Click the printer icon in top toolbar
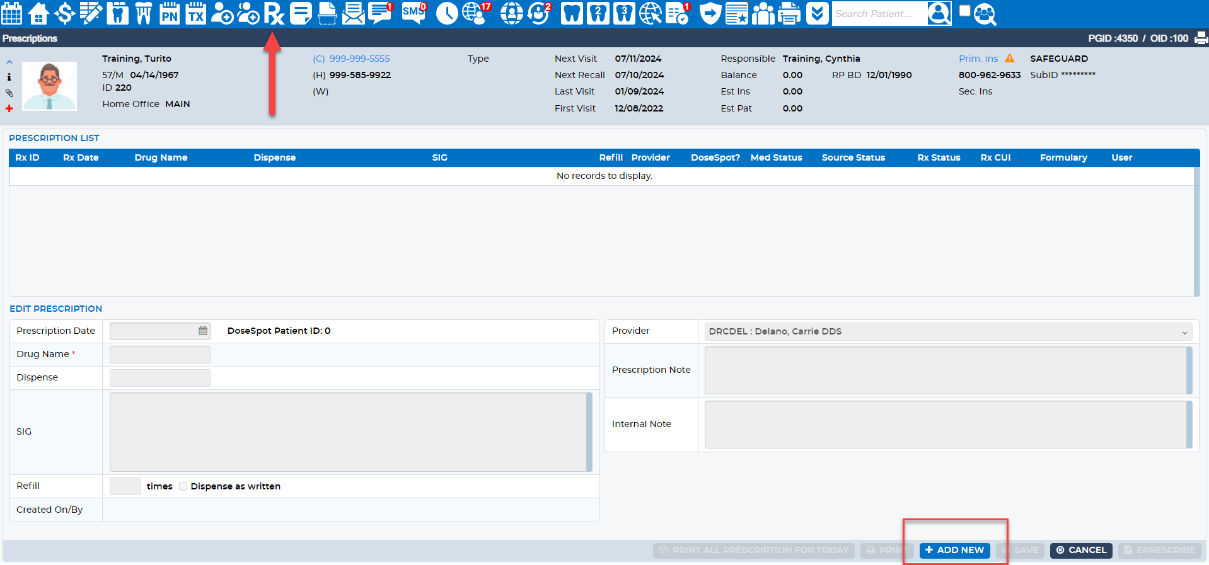The height and width of the screenshot is (565, 1209). pos(789,13)
